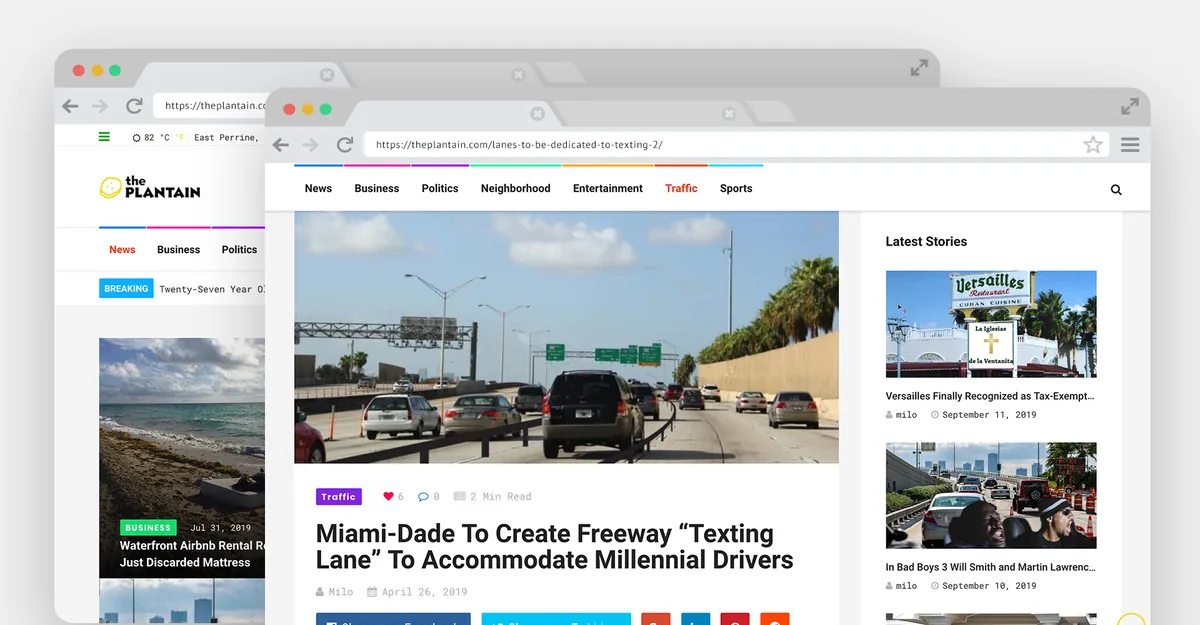
Task: Reload the texting lane article page
Action: [345, 145]
